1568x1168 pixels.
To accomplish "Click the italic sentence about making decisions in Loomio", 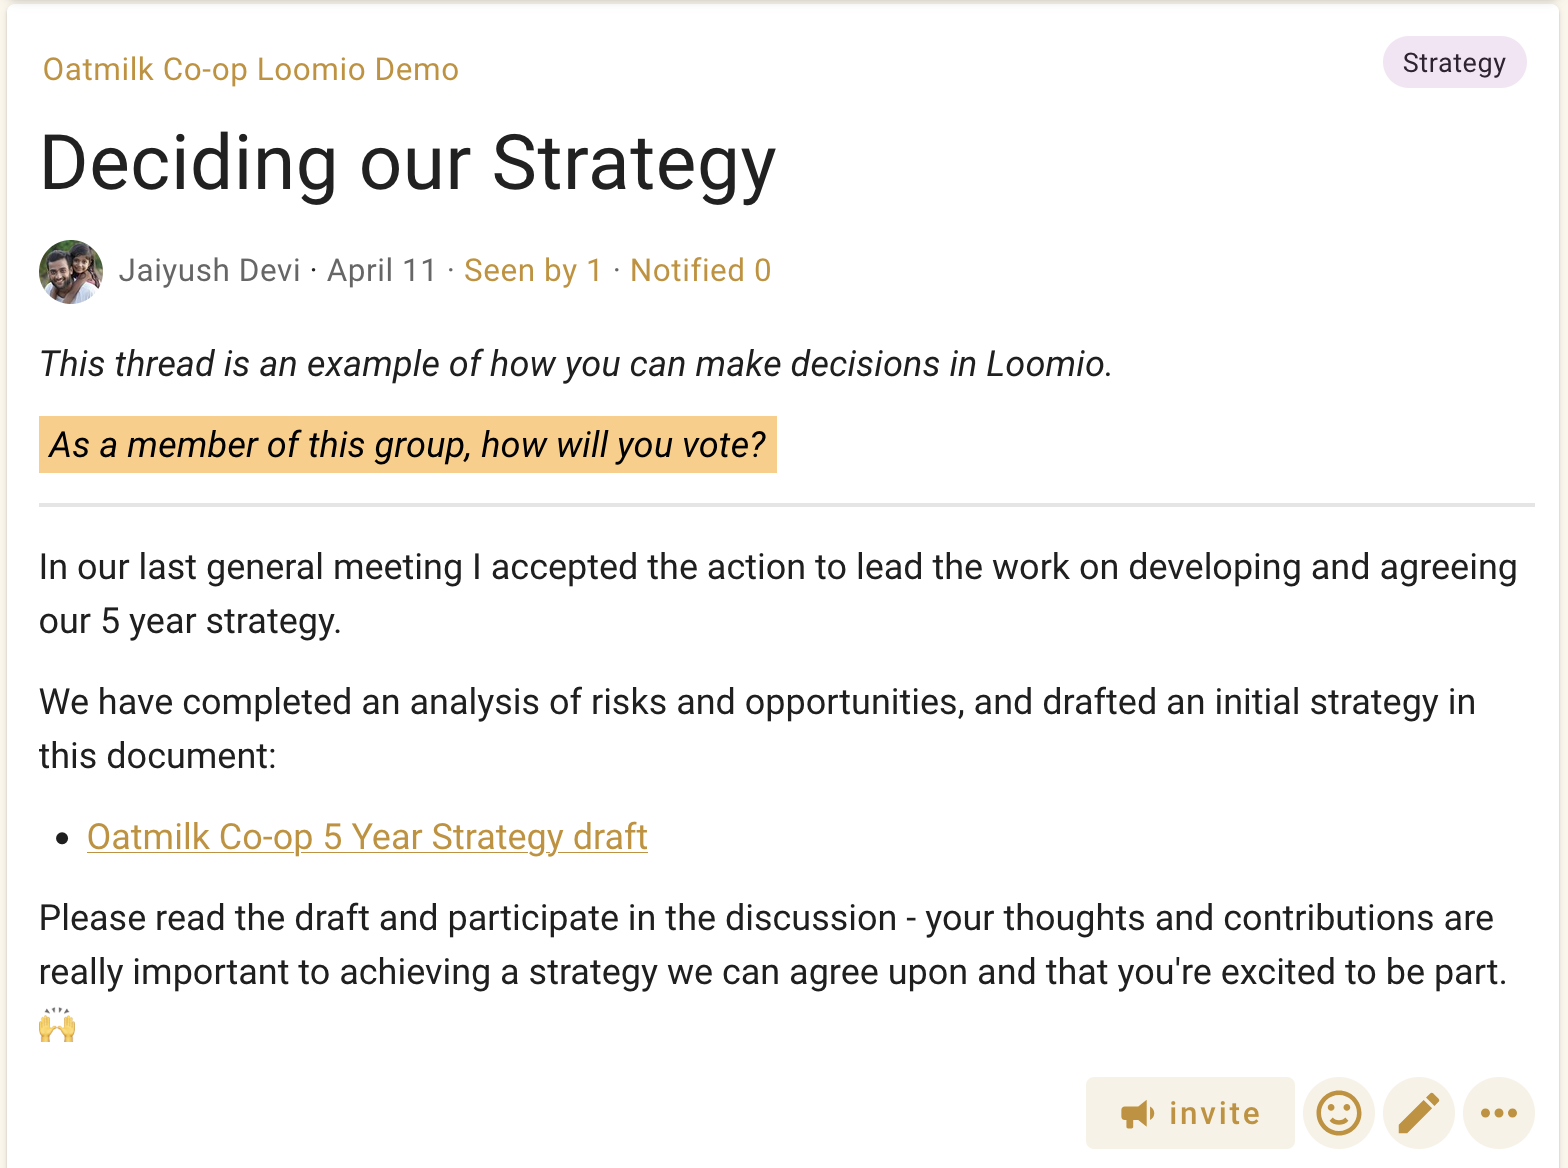I will click(575, 364).
